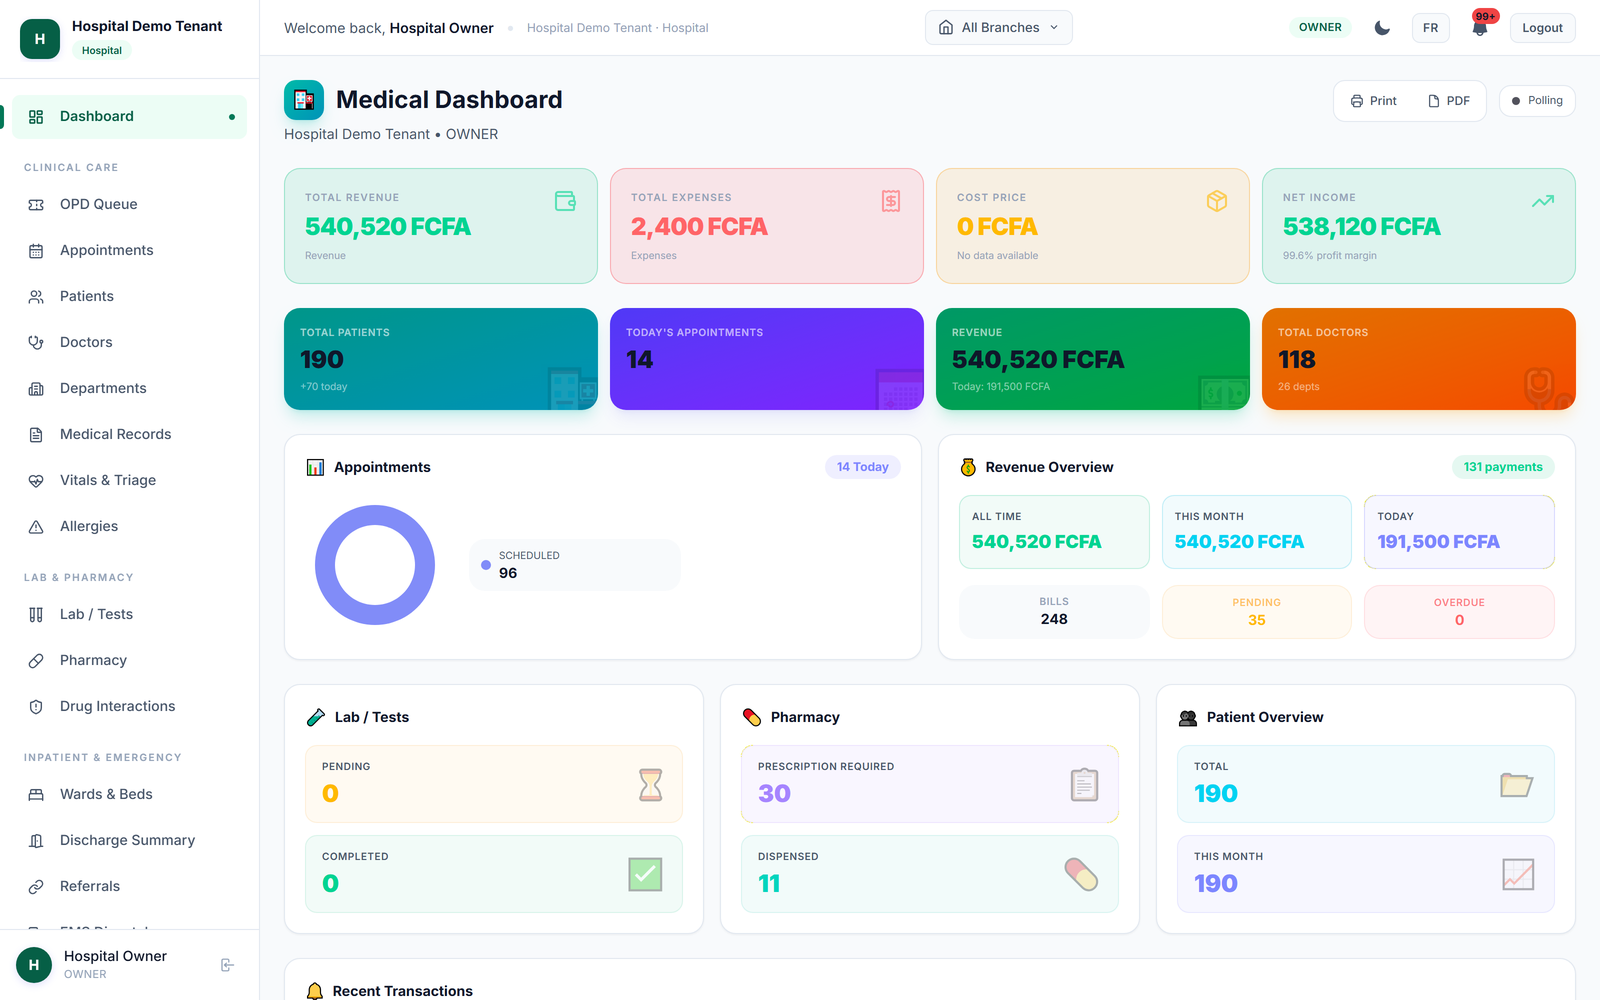Click the green Revenue 540,520 FCFA card
This screenshot has width=1600, height=1000.
(1093, 359)
